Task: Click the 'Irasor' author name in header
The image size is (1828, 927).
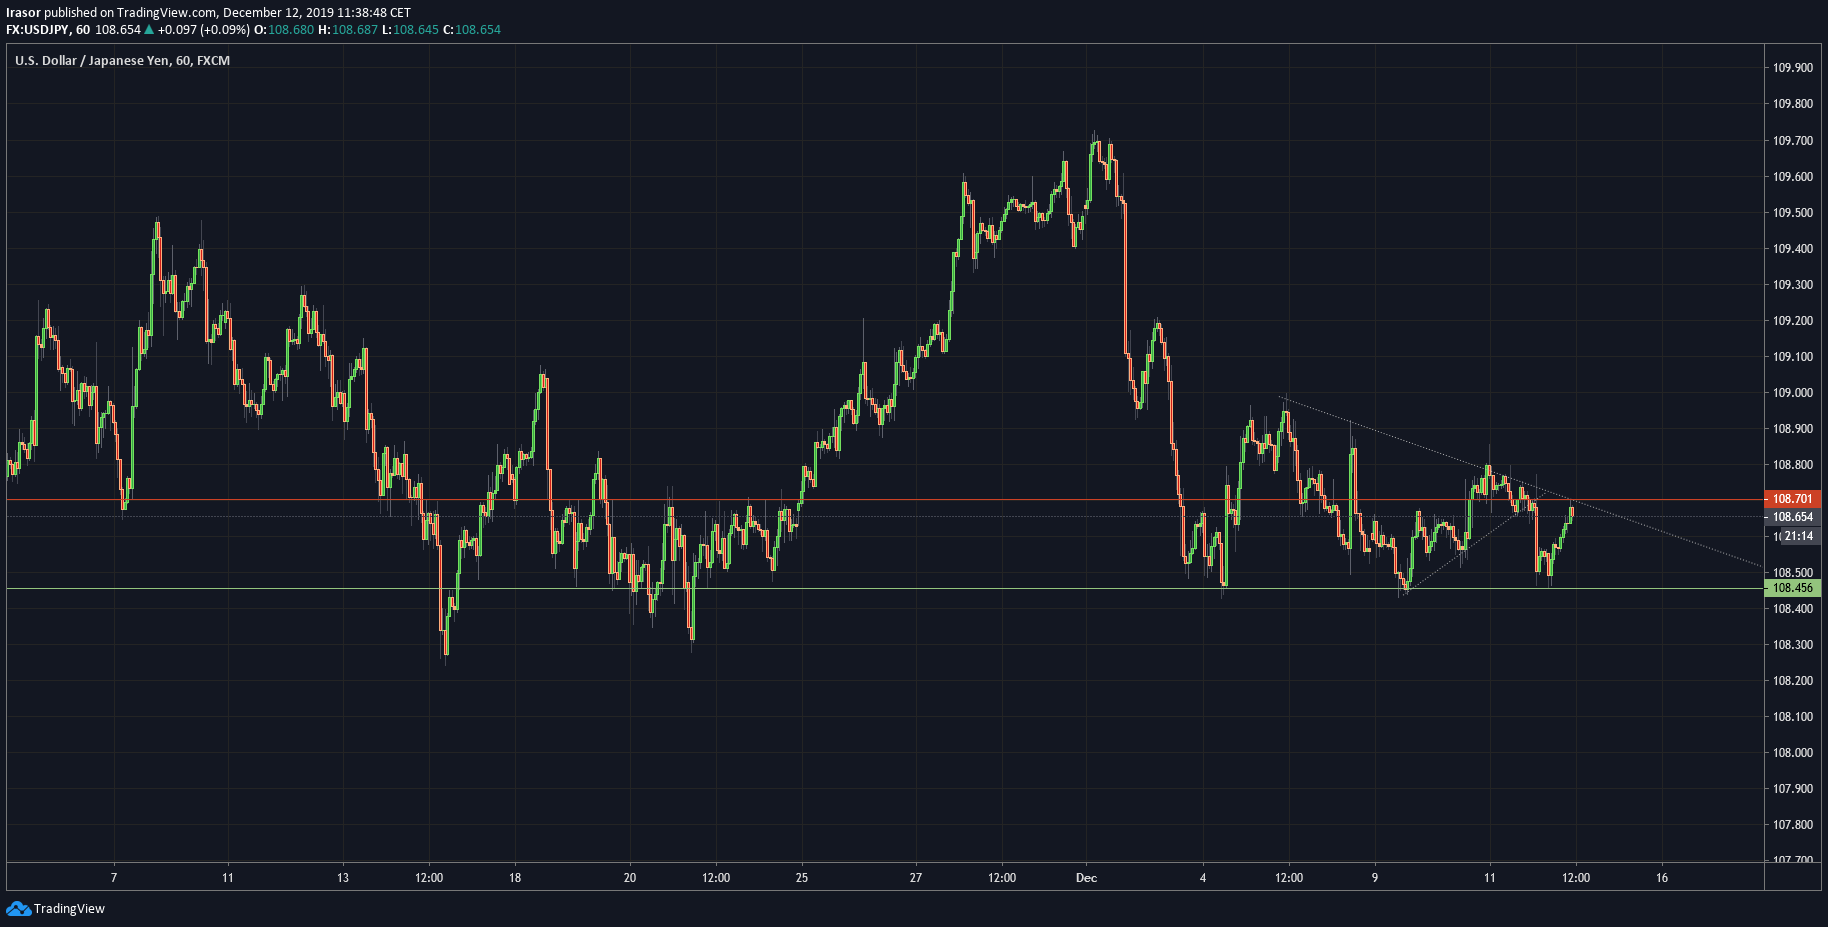Action: pos(23,13)
